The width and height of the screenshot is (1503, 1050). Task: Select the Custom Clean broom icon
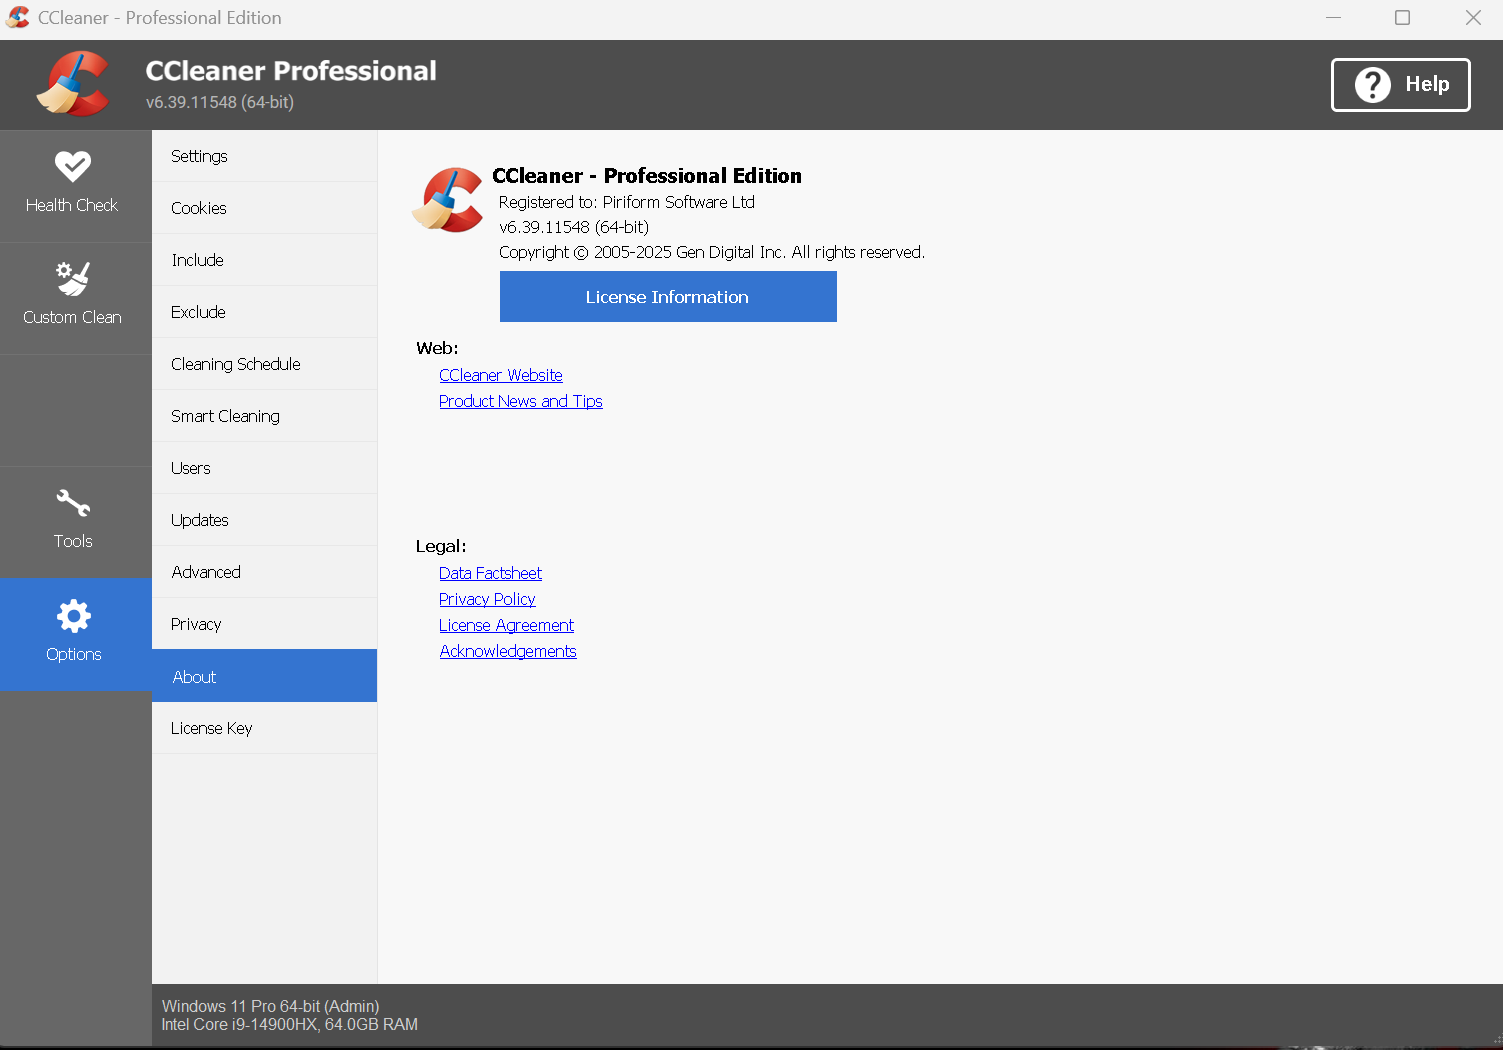72,278
